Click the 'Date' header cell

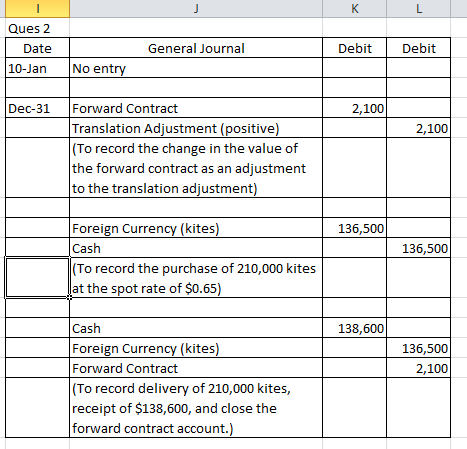click(37, 48)
